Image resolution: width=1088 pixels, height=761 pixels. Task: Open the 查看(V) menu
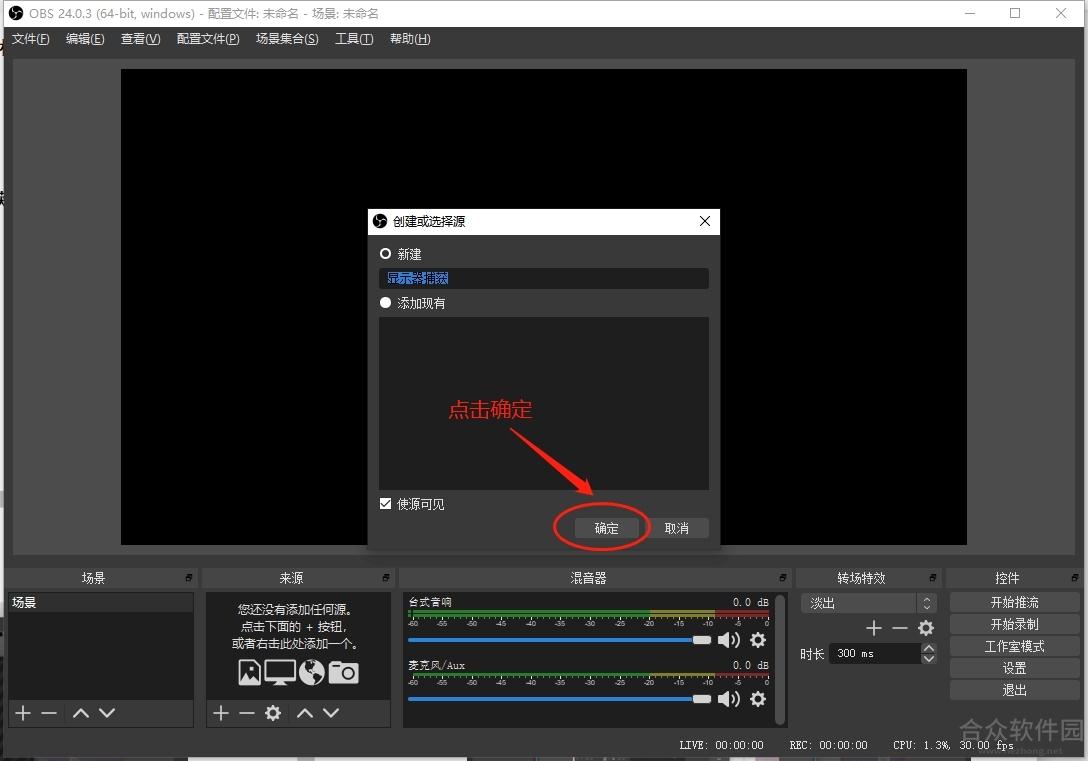pos(140,39)
